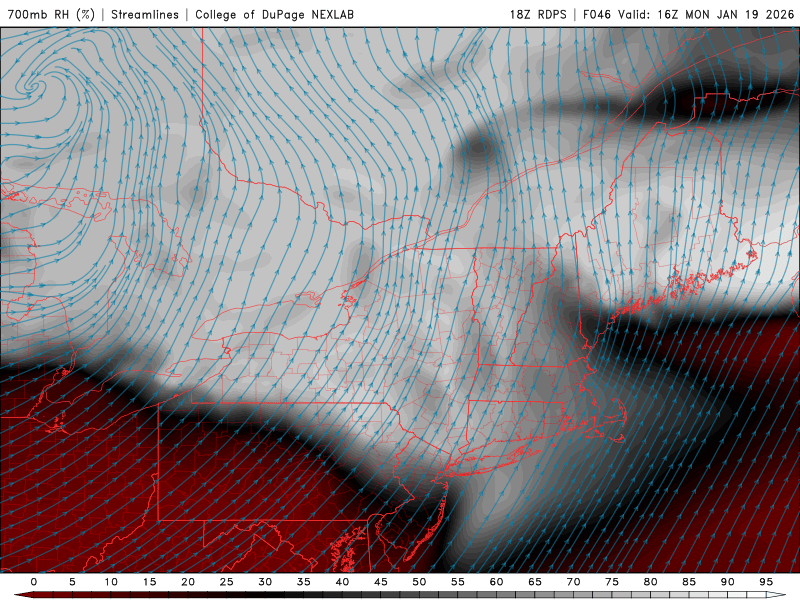The image size is (800, 600).
Task: Click the 'F046' forecast hour text
Action: (597, 14)
